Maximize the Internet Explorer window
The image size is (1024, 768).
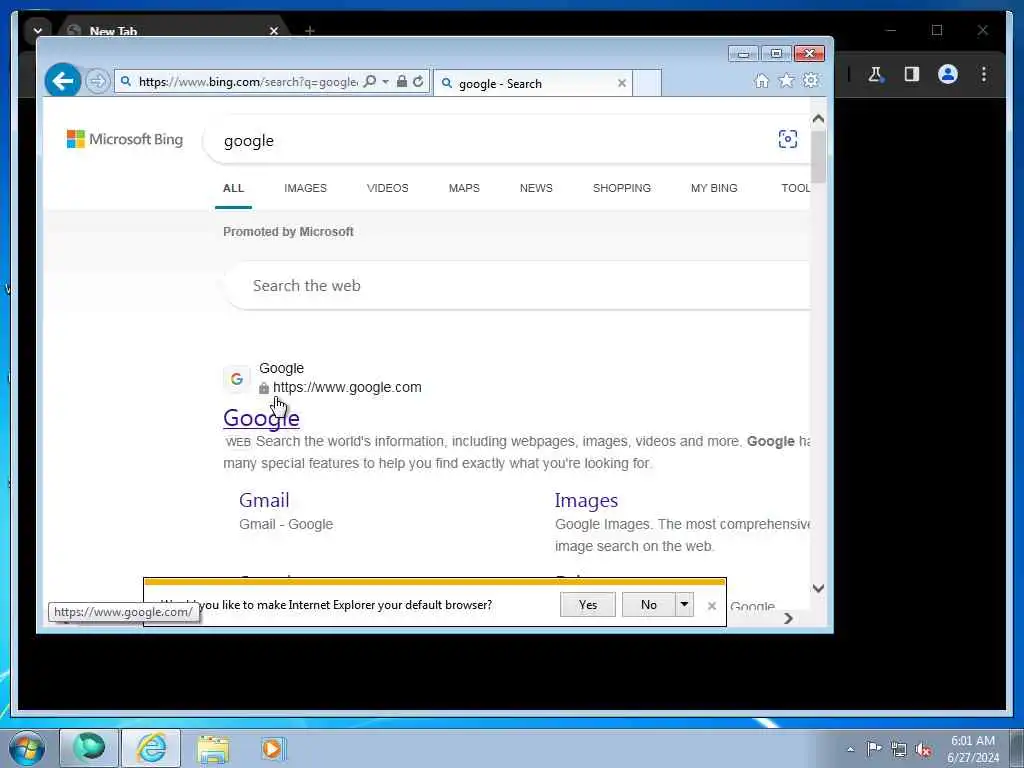tap(776, 54)
